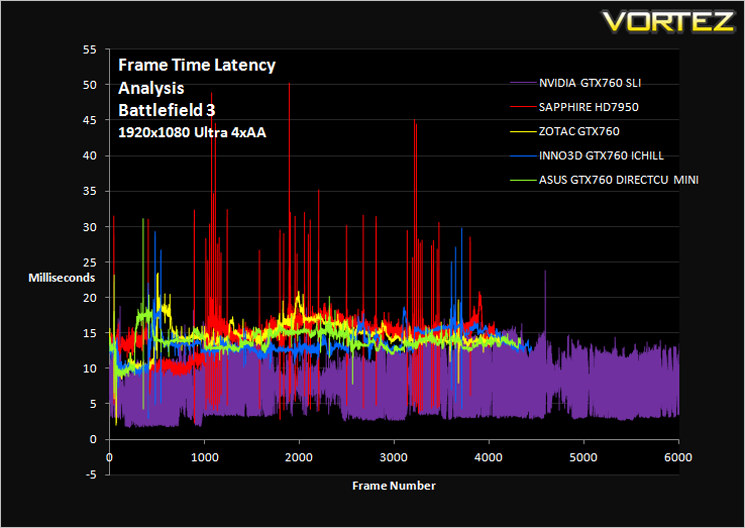Click the Analysis title line

pyautogui.click(x=151, y=88)
